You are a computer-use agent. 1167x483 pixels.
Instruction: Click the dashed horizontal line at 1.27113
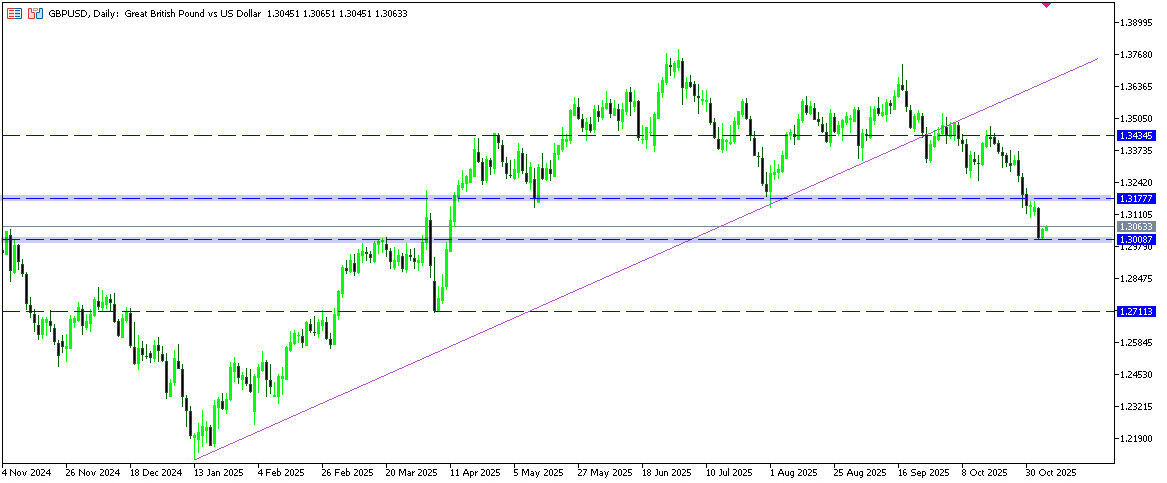pyautogui.click(x=700, y=311)
